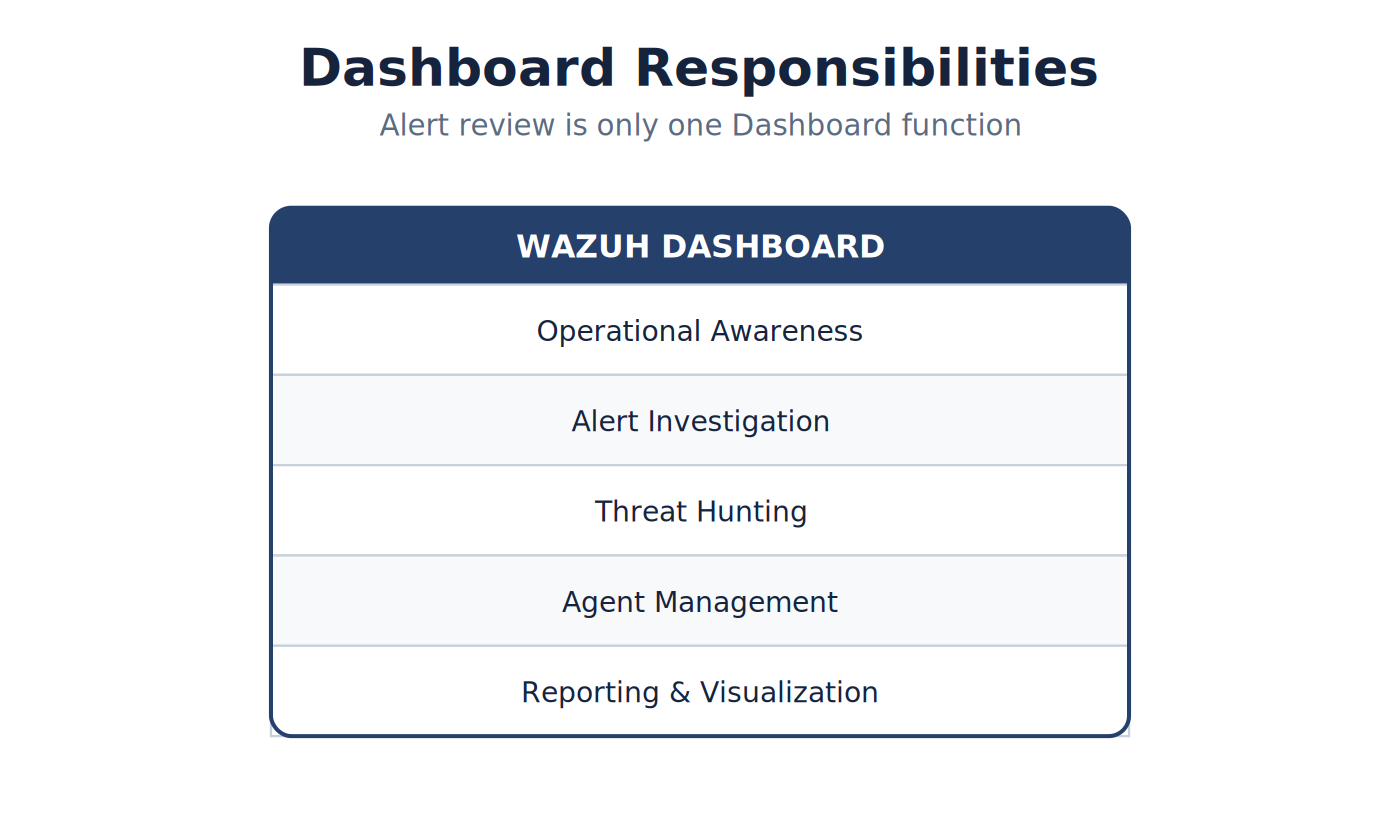Click the ampersand in Reporting & Visualization
Viewport: 1400px width, 840px height.
tap(680, 692)
